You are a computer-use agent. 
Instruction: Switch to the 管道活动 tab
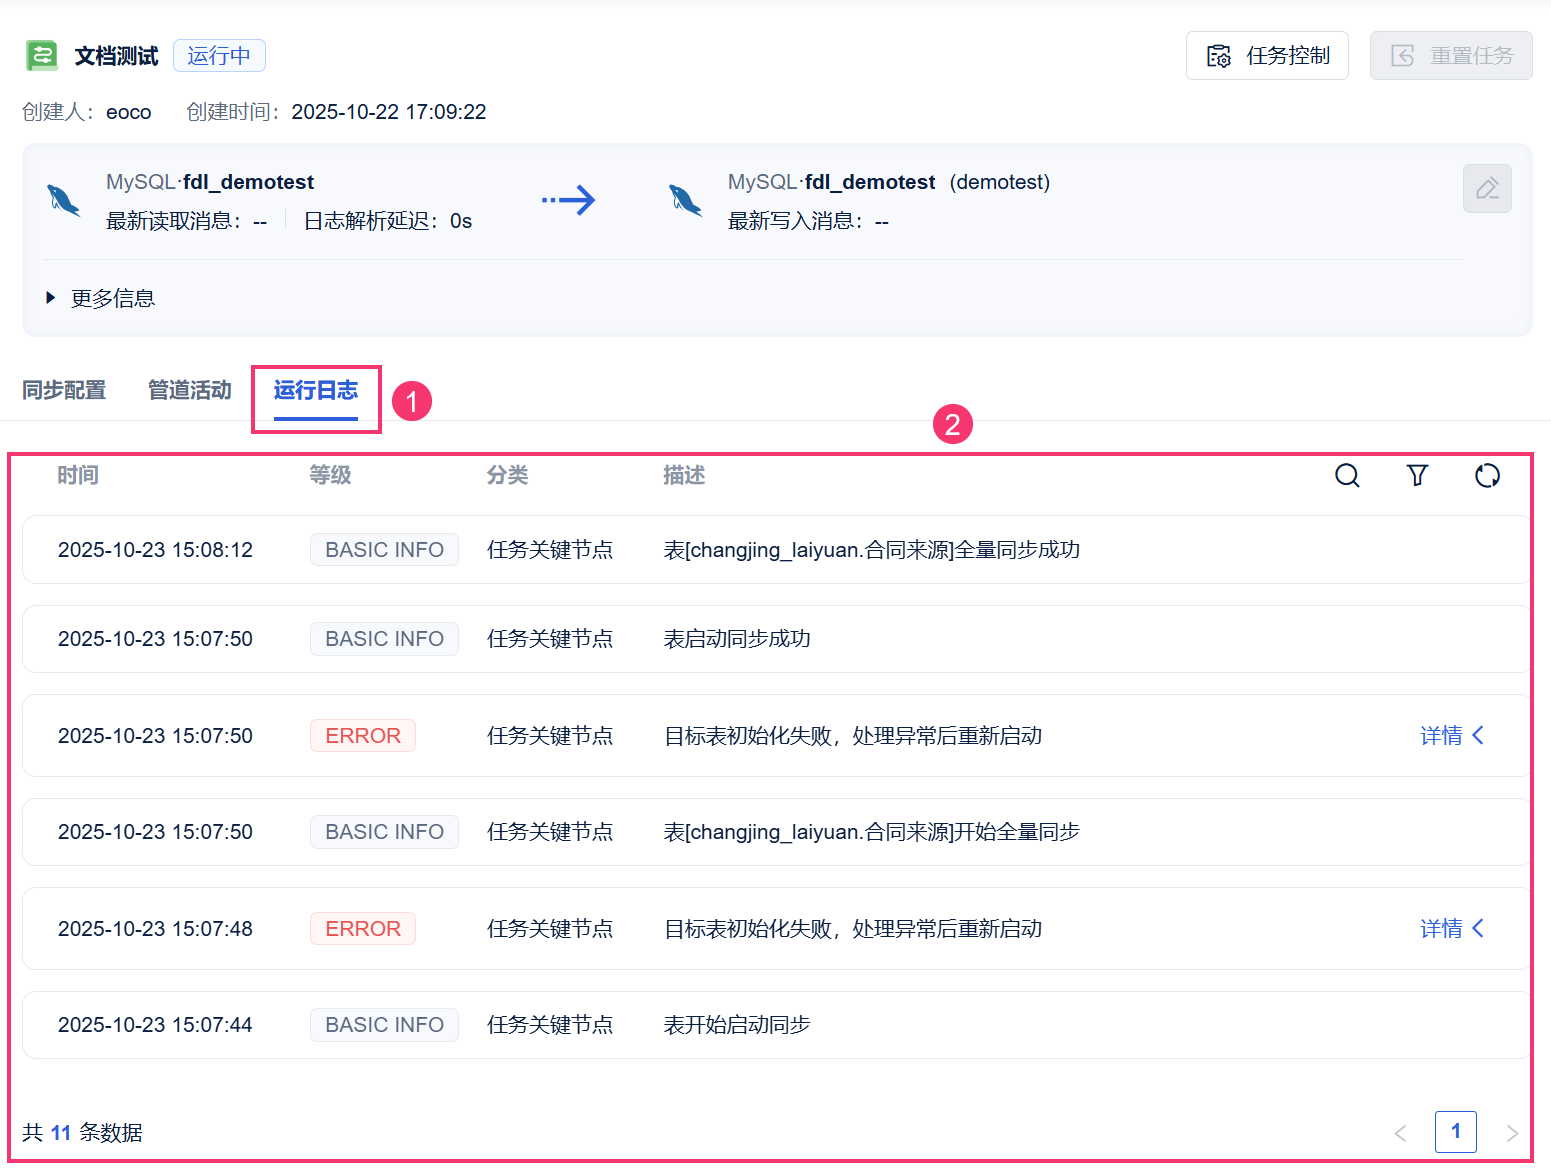[x=190, y=390]
